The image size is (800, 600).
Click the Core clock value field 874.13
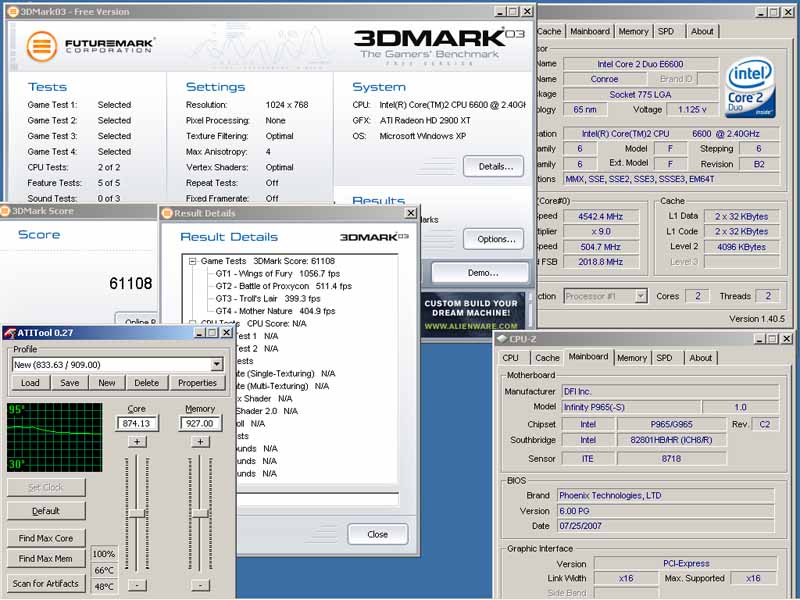pos(137,423)
